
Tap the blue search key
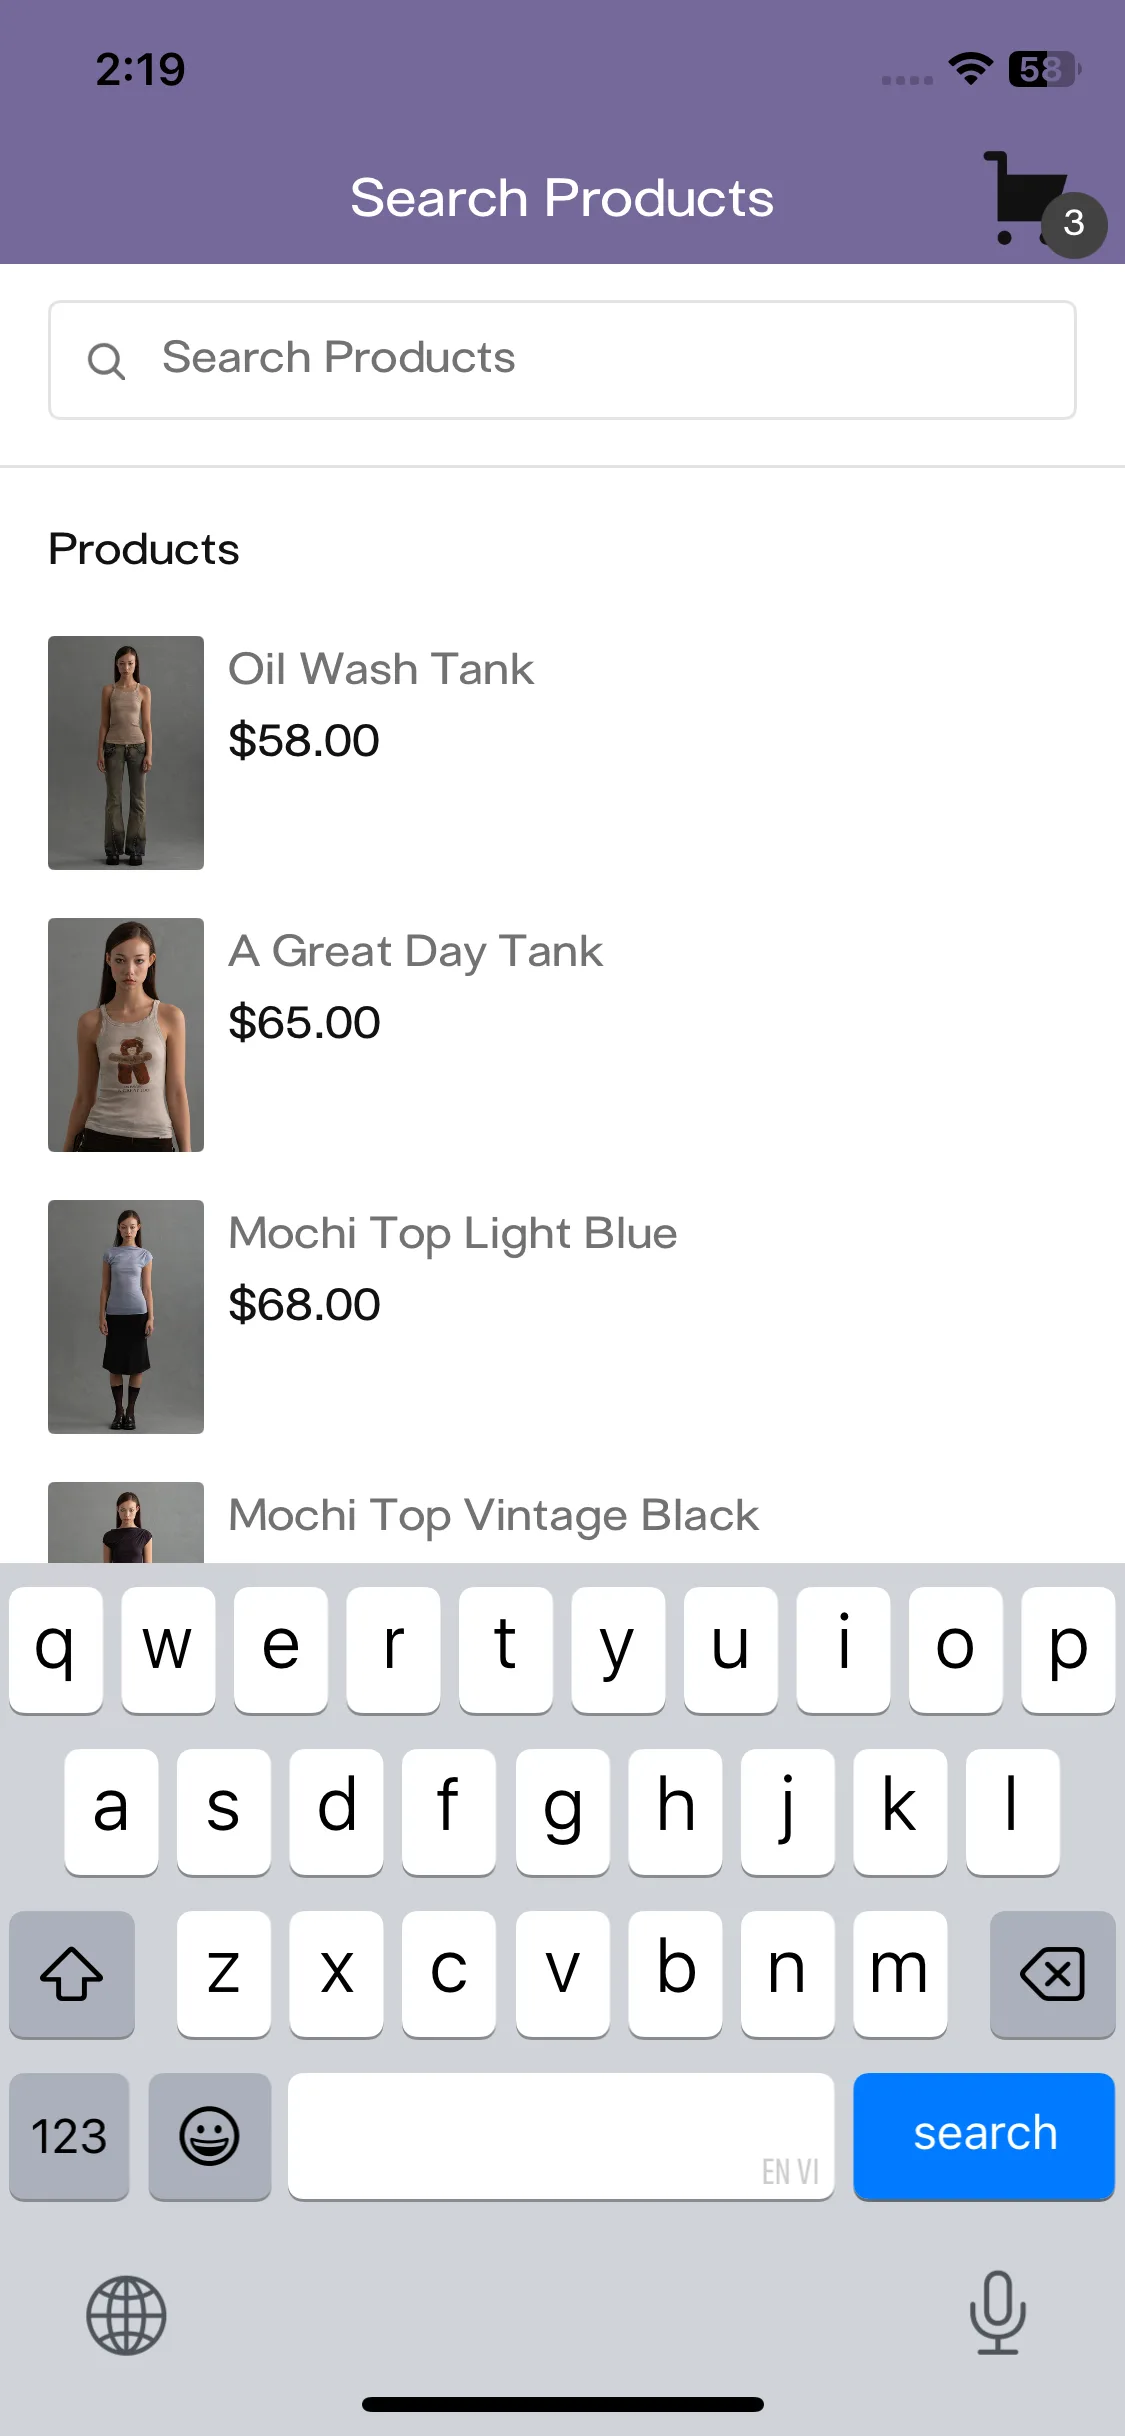[984, 2136]
